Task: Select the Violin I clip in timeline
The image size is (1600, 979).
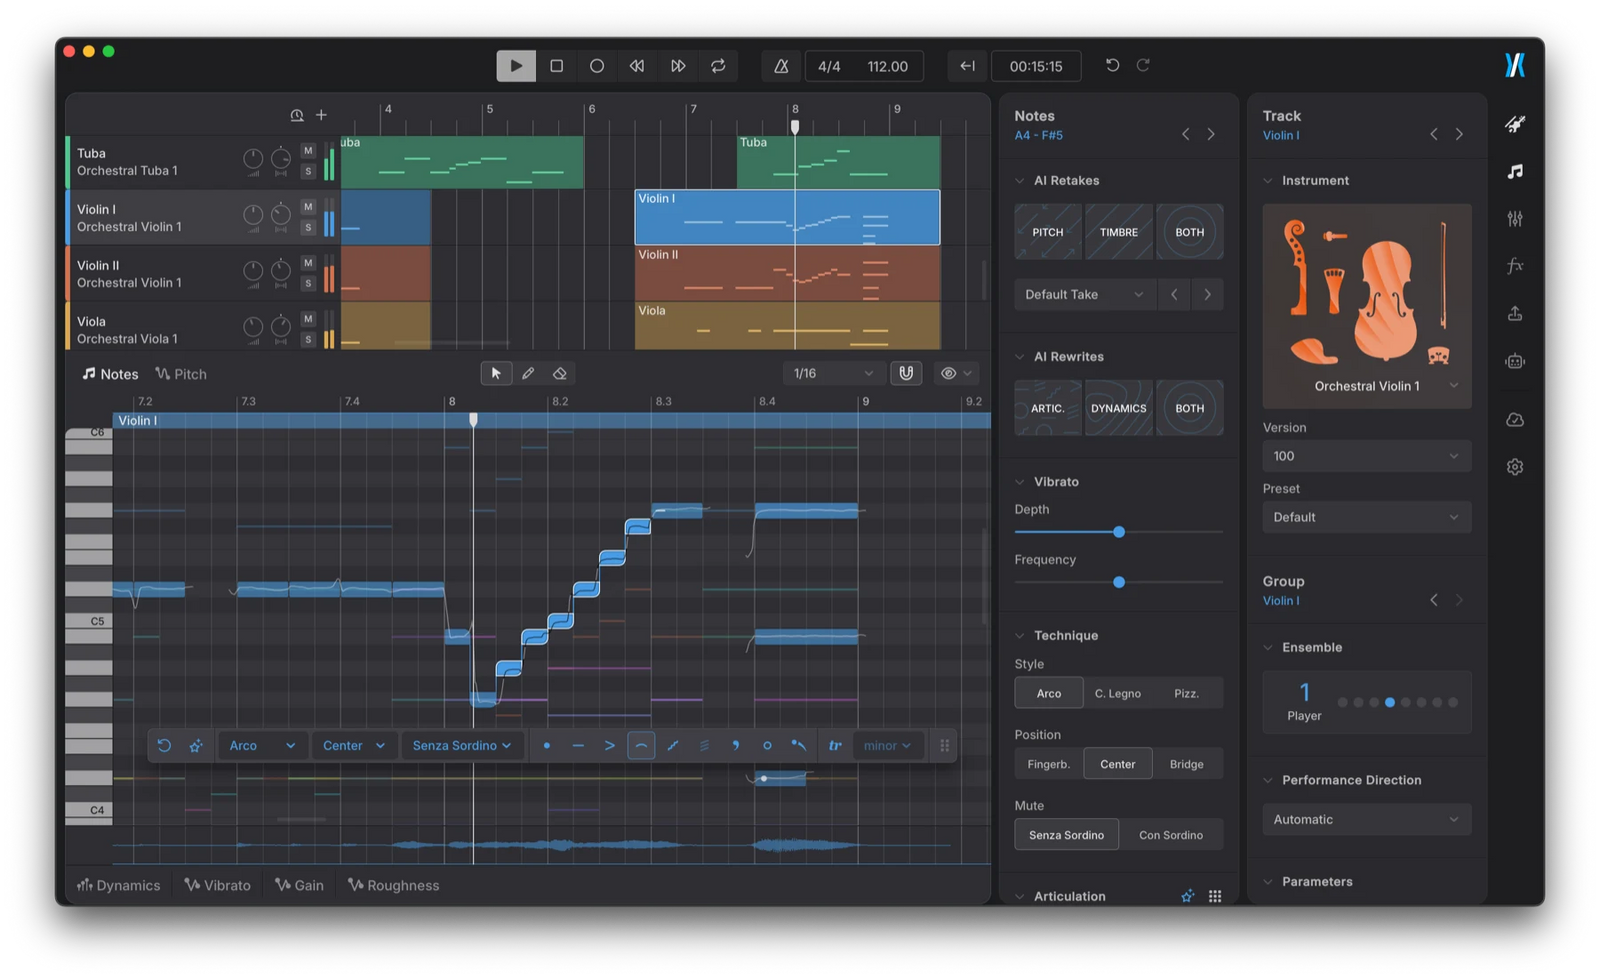Action: click(787, 217)
